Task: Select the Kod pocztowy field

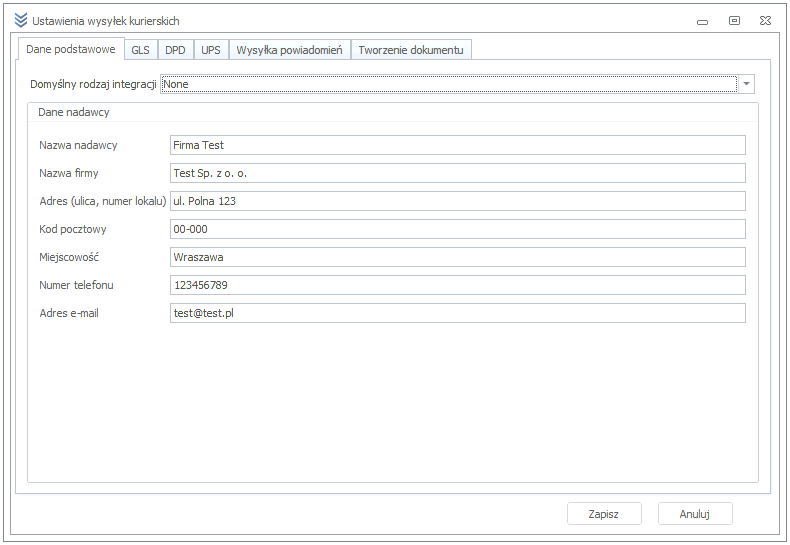Action: [458, 229]
